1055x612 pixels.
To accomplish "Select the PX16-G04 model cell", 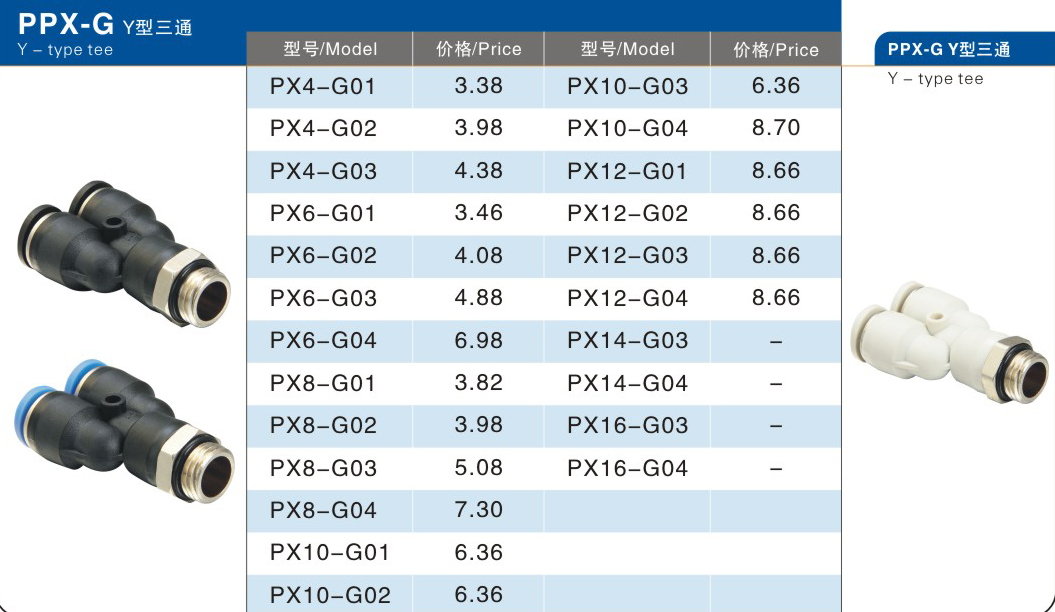I will pos(627,468).
